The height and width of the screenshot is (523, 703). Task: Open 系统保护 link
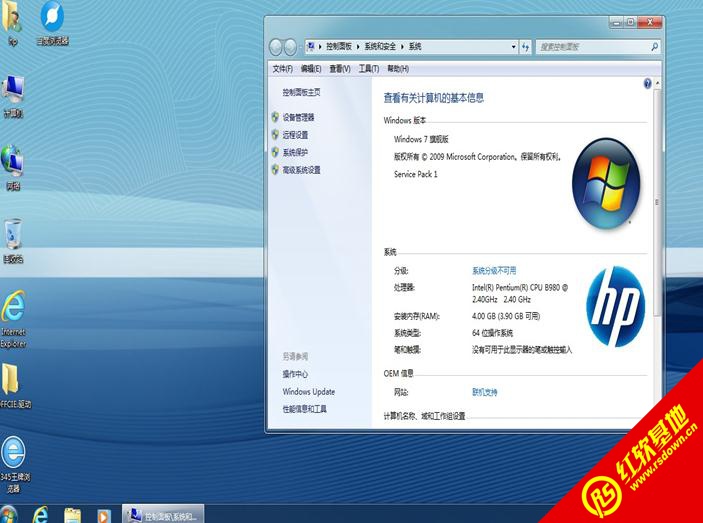(x=295, y=152)
